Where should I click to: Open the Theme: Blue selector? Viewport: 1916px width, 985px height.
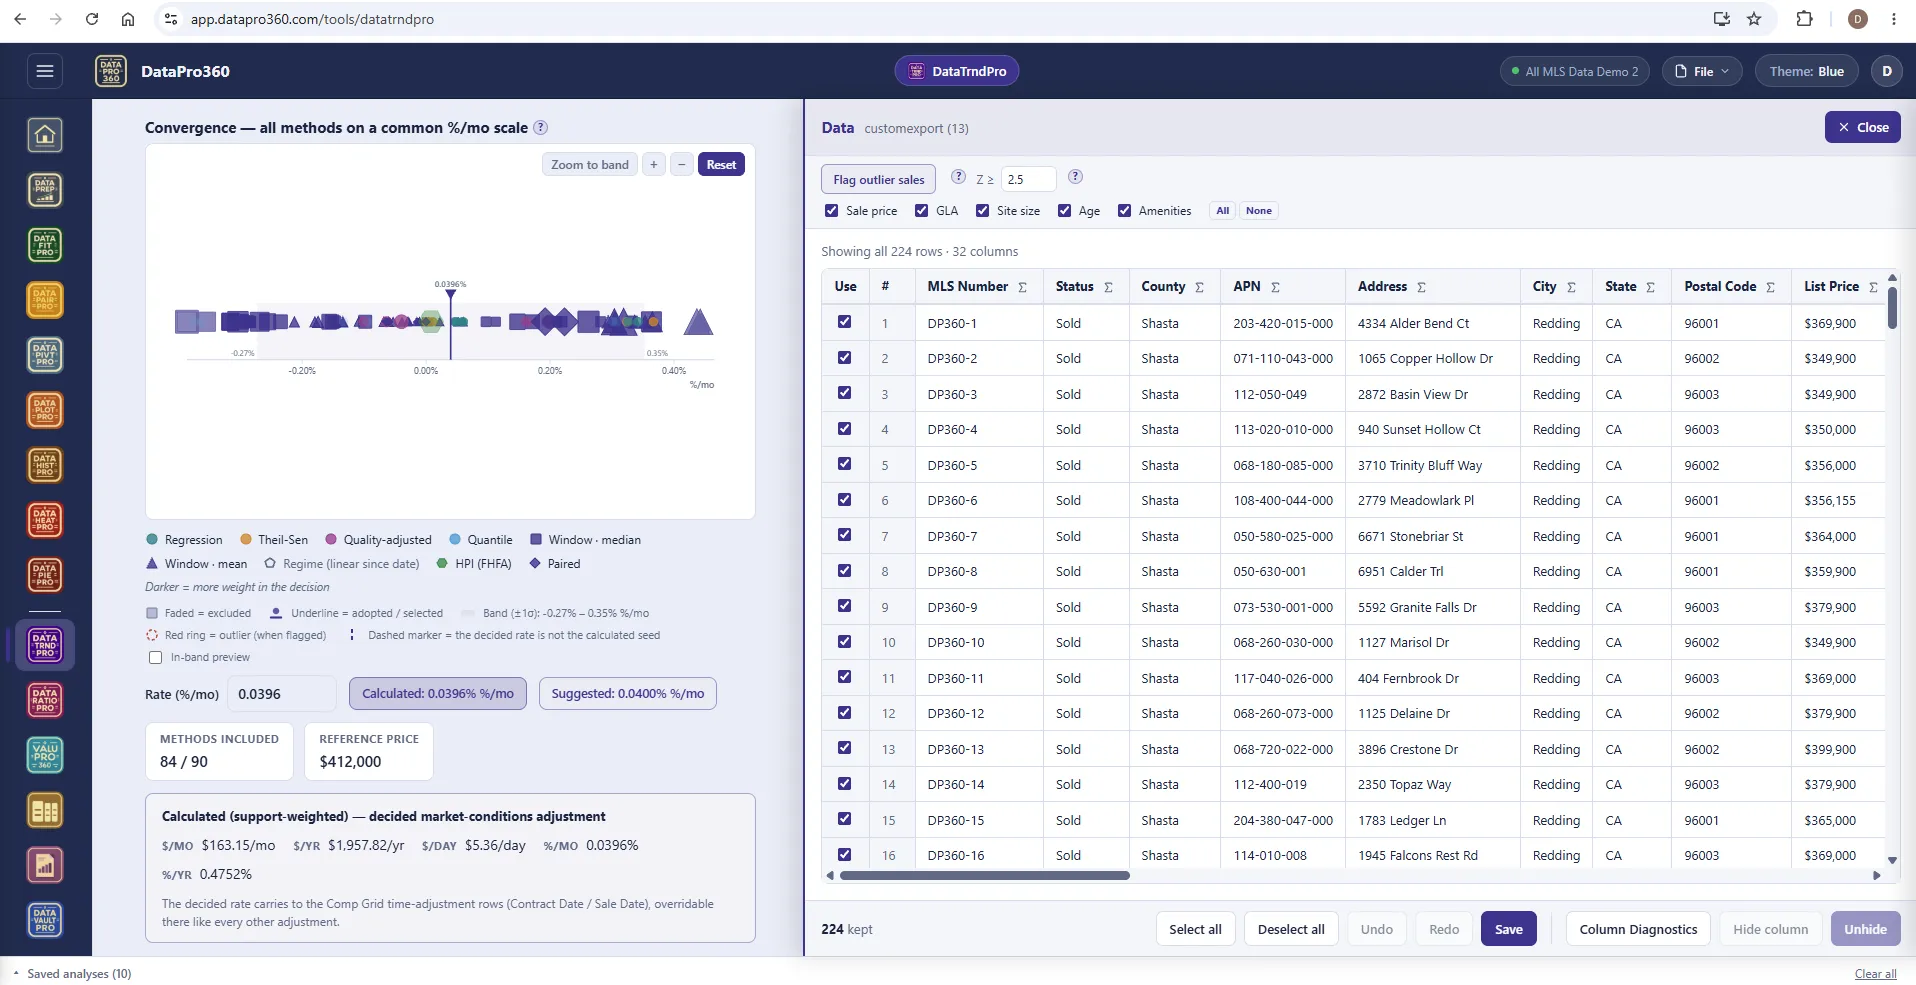(1806, 71)
